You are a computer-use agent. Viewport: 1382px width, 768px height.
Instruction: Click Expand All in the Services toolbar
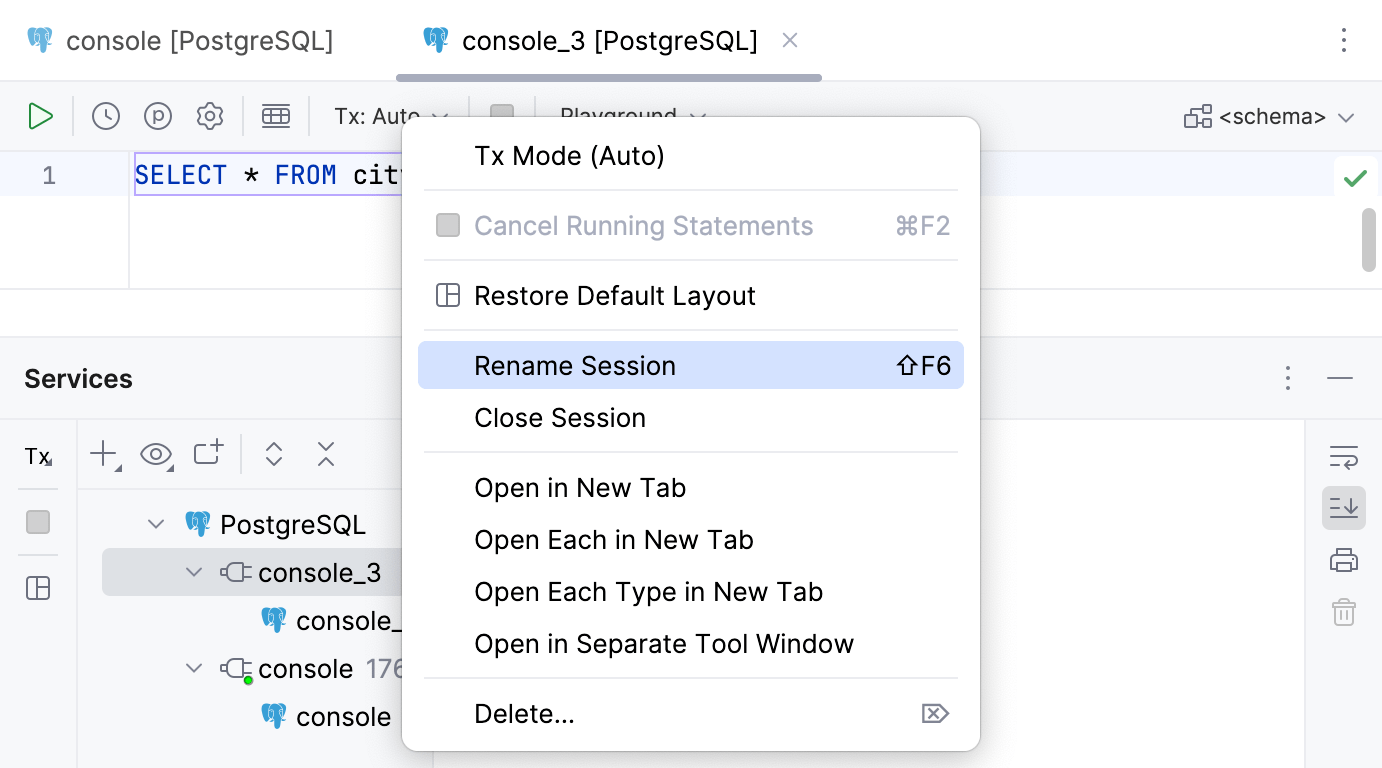click(274, 454)
